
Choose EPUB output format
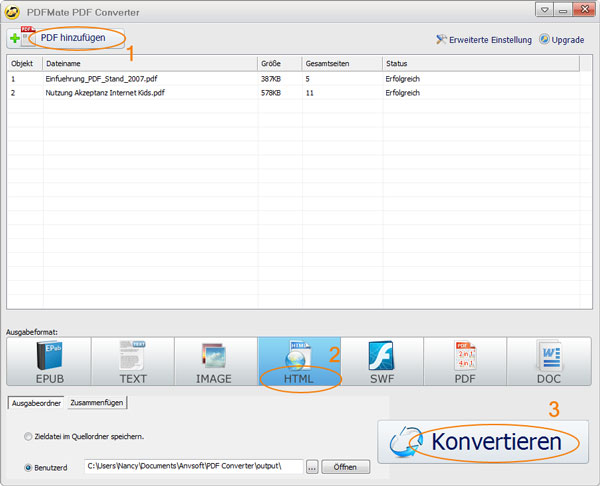click(49, 361)
